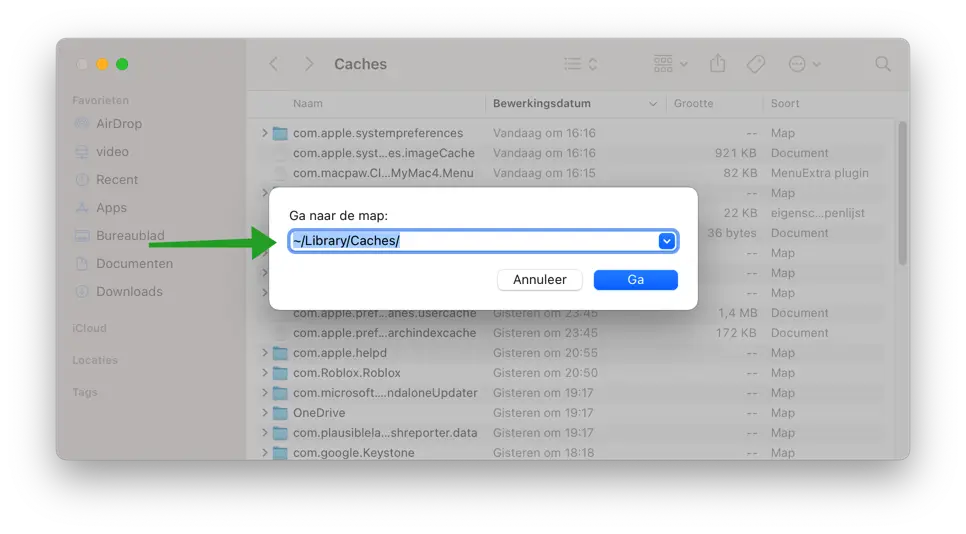Sort by the Bewerkingsdatum column header

542,103
